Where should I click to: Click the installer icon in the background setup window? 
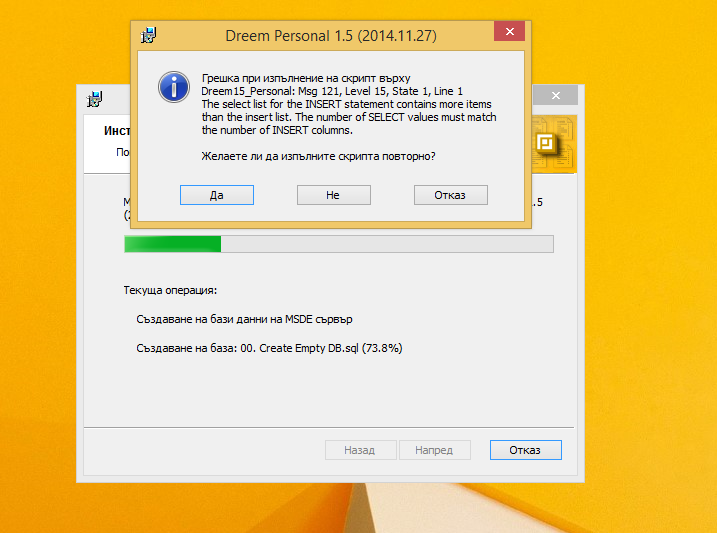click(95, 99)
